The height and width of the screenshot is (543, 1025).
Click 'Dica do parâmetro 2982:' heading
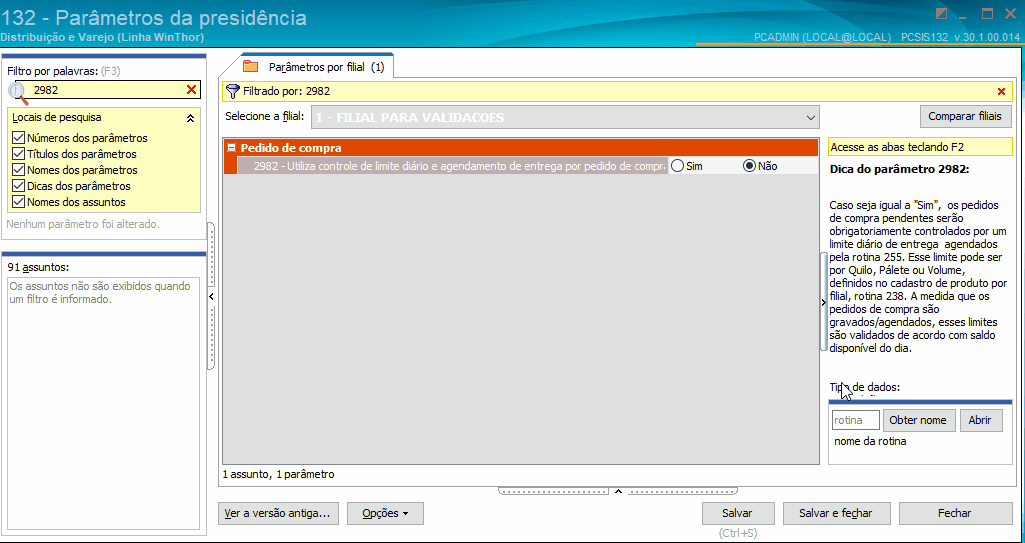[899, 169]
